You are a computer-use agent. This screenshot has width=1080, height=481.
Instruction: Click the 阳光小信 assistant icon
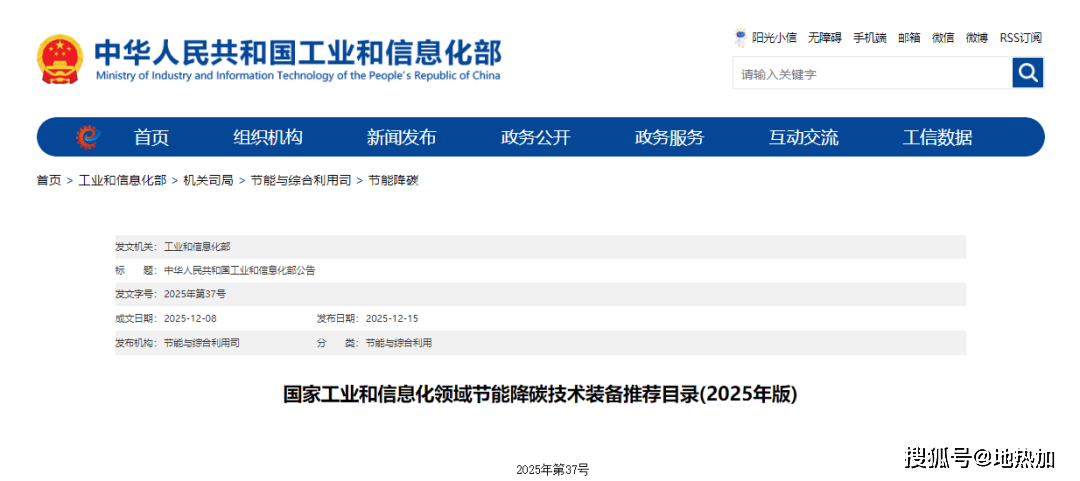click(741, 38)
